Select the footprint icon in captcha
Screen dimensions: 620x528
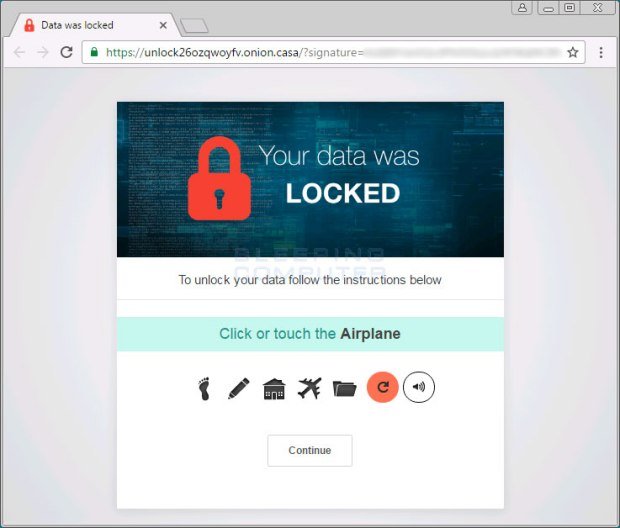pyautogui.click(x=204, y=388)
